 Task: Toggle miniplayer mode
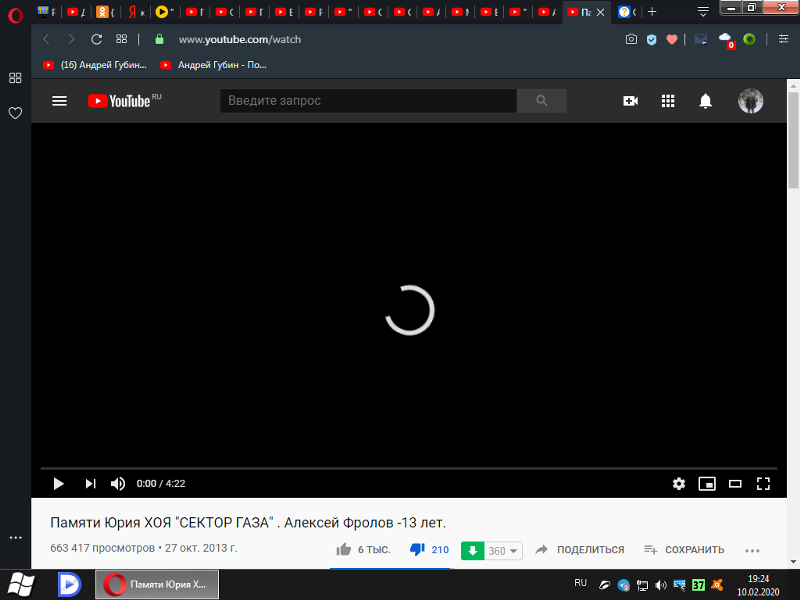(x=707, y=483)
